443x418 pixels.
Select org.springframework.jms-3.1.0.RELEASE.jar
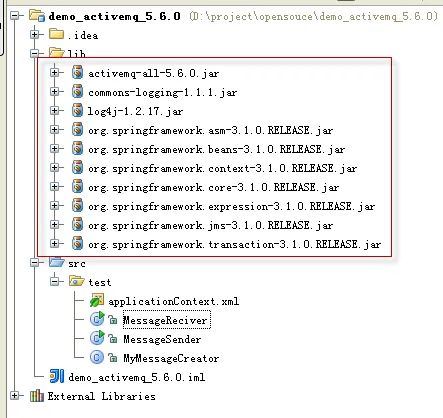pyautogui.click(x=210, y=225)
